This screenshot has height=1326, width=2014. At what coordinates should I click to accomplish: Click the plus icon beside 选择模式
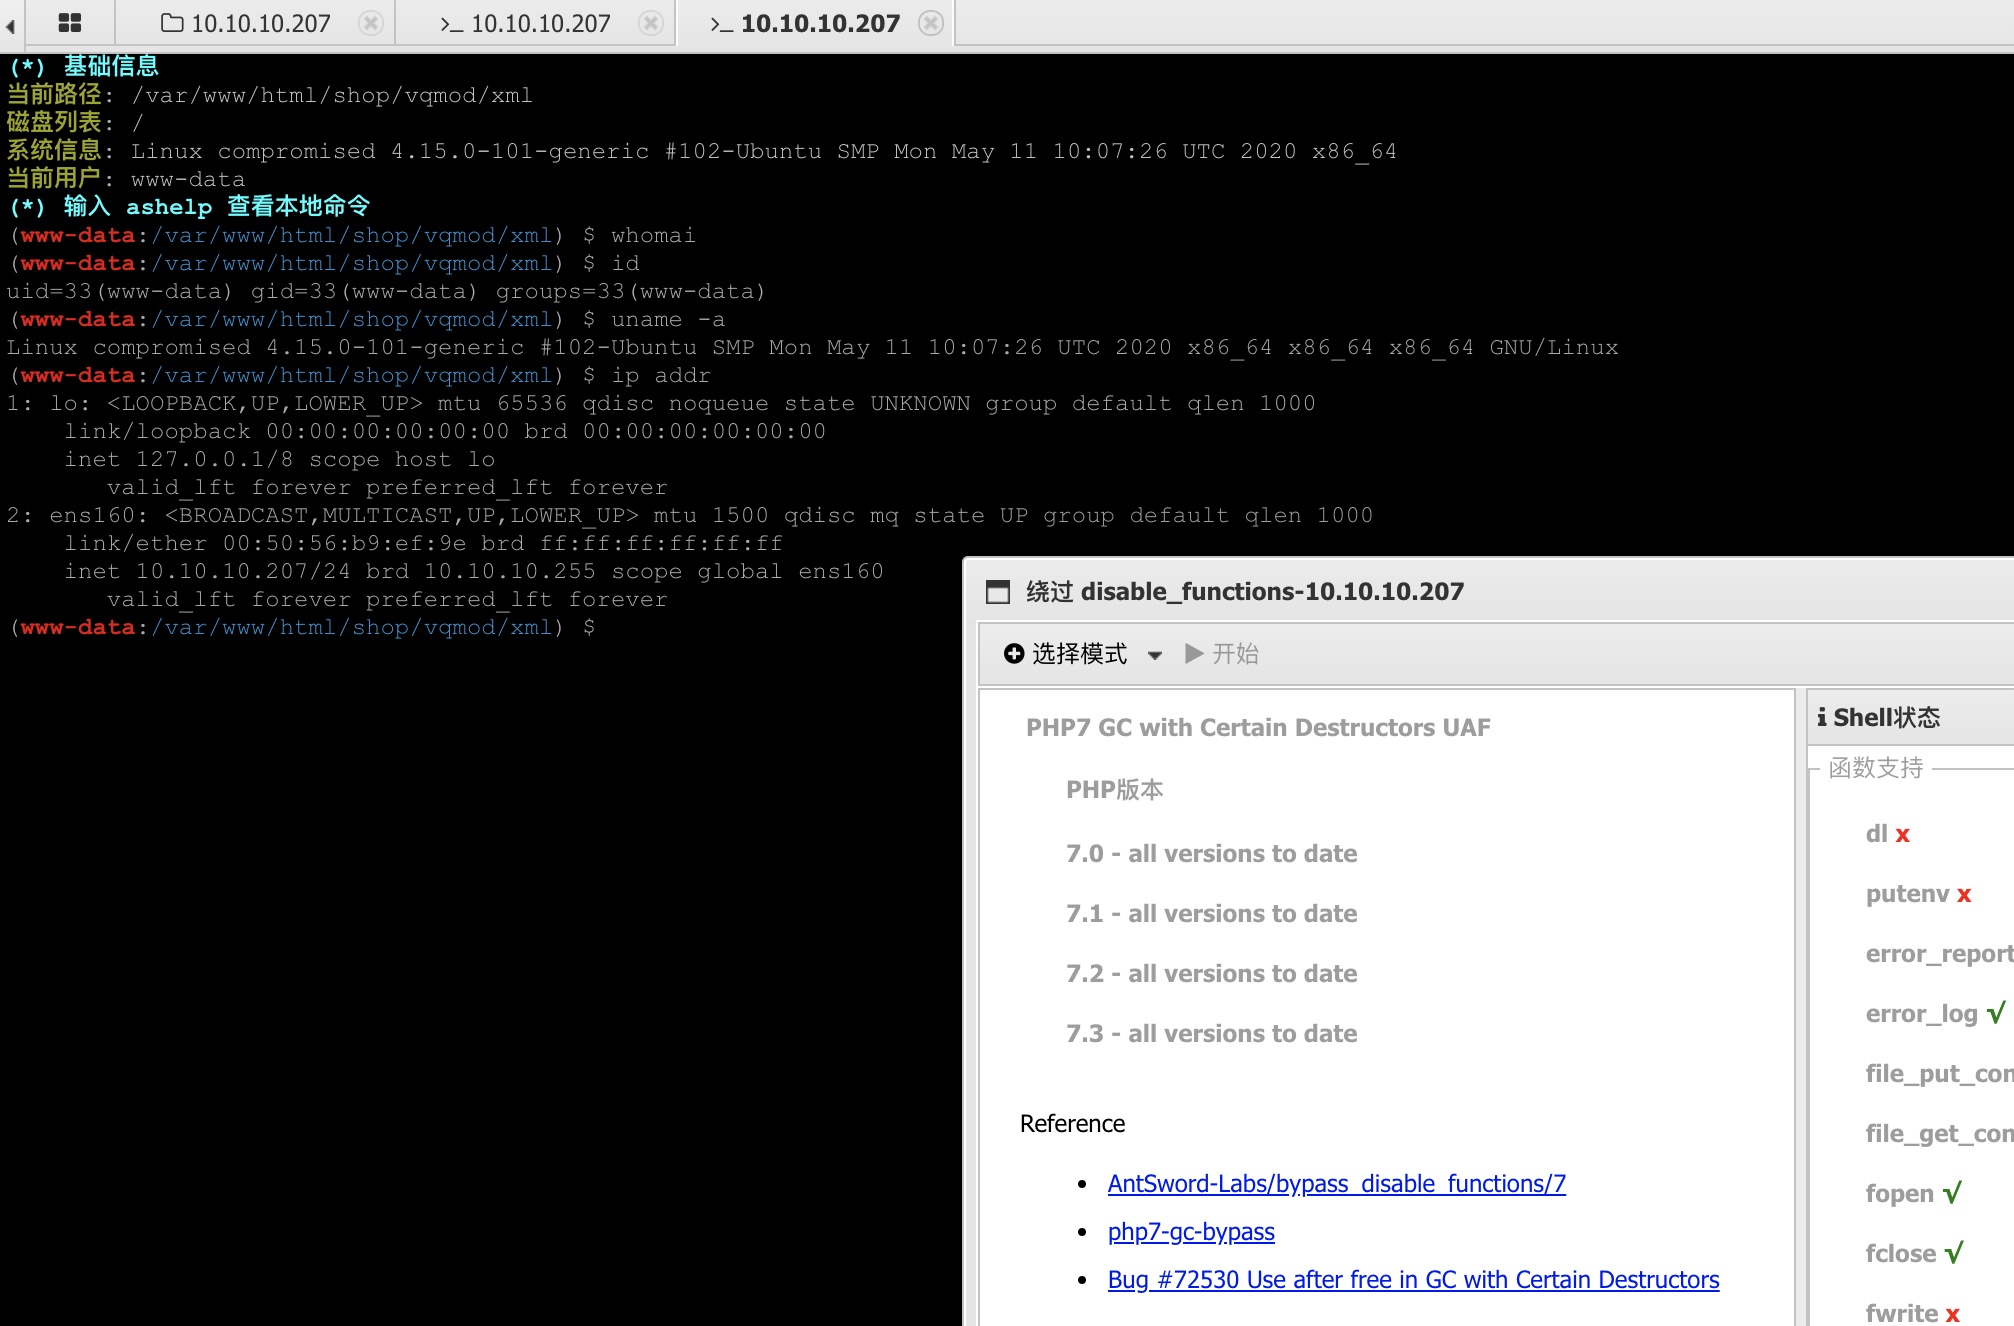(x=1014, y=654)
